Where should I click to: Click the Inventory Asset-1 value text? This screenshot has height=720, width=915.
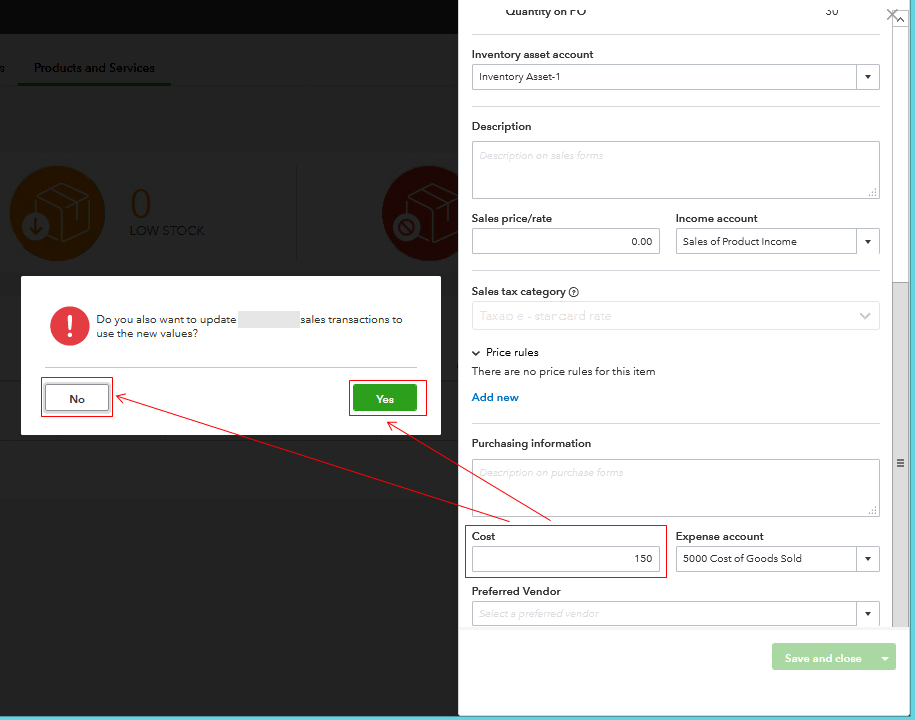pos(519,77)
